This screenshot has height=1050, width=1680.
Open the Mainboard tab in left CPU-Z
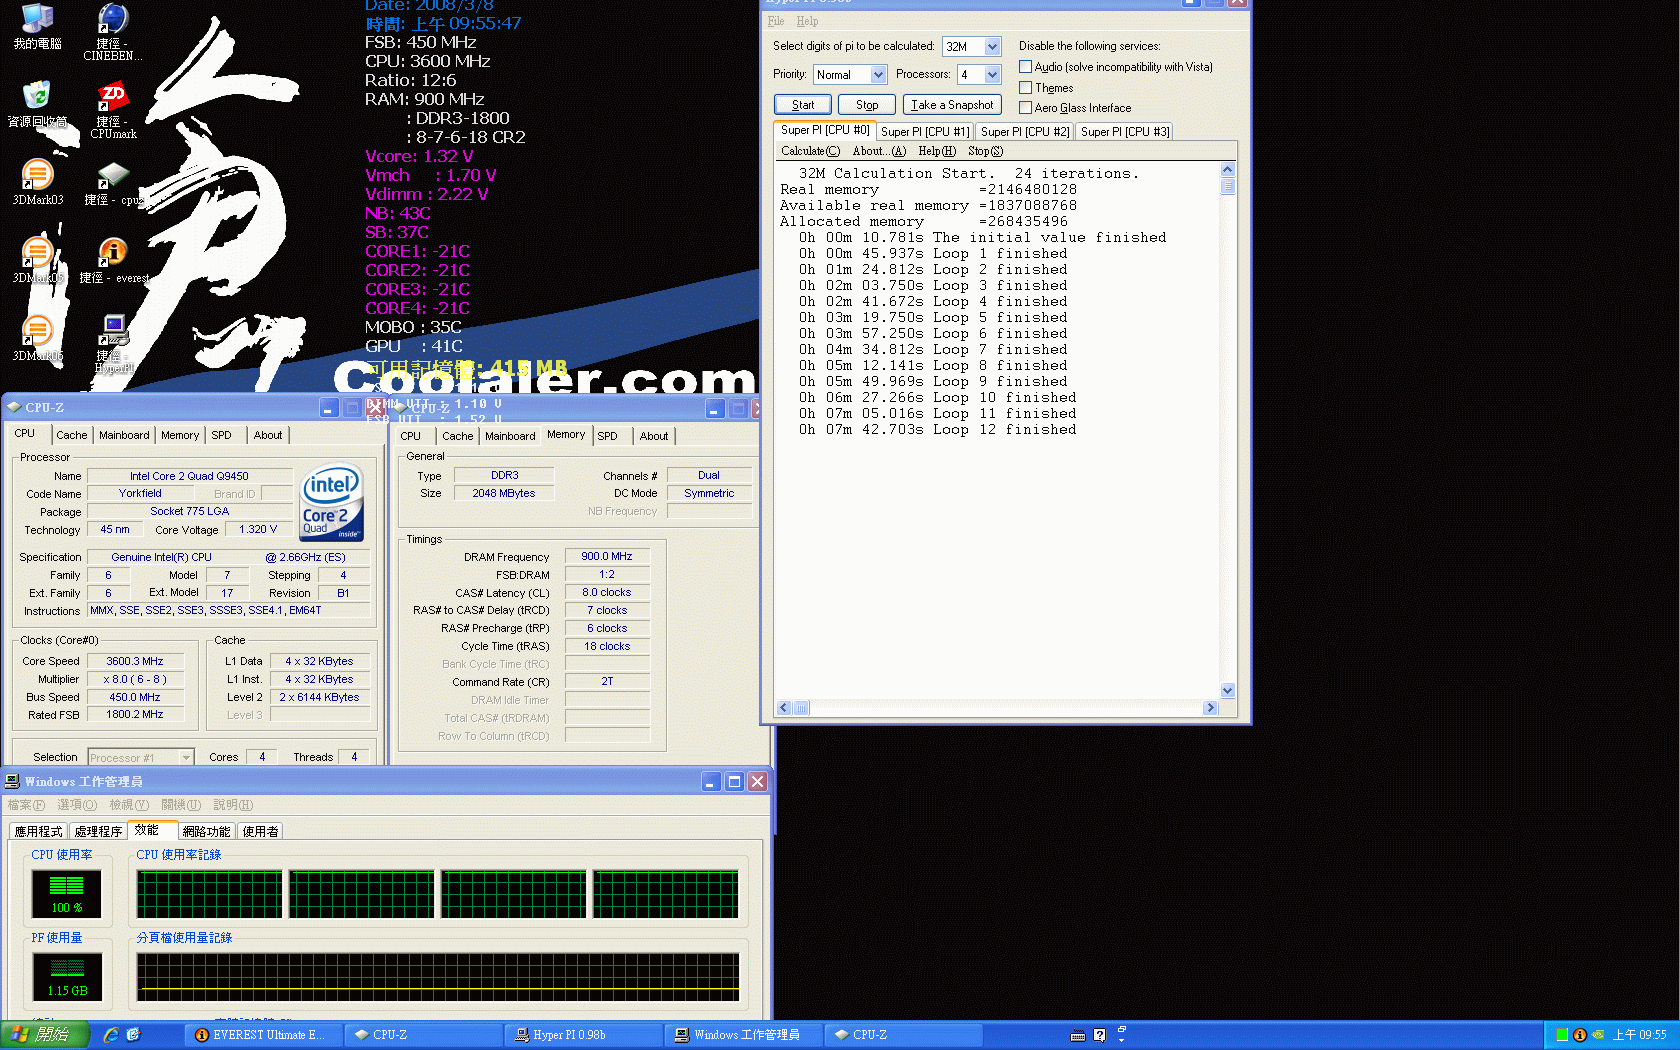124,435
